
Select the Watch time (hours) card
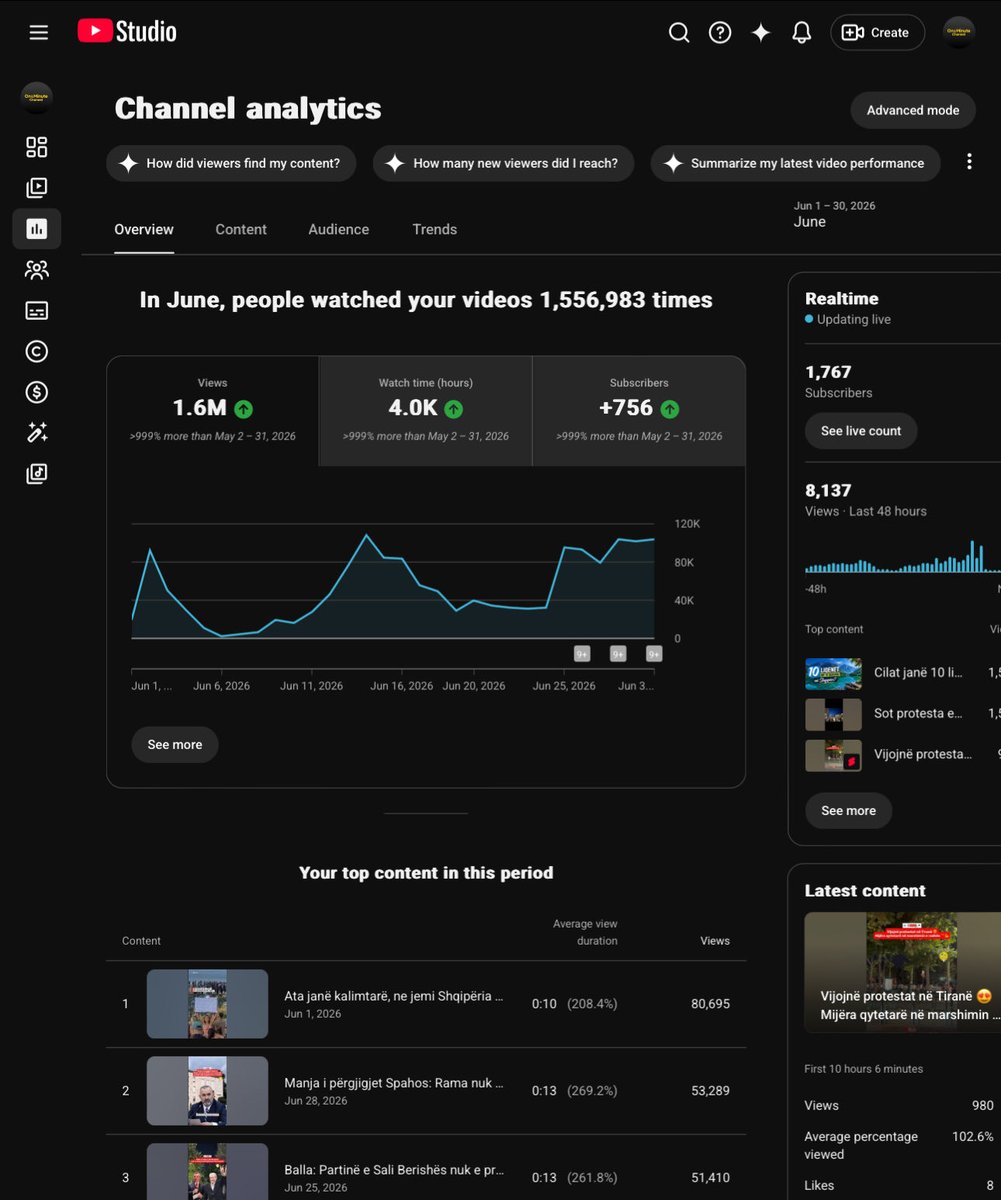point(426,411)
